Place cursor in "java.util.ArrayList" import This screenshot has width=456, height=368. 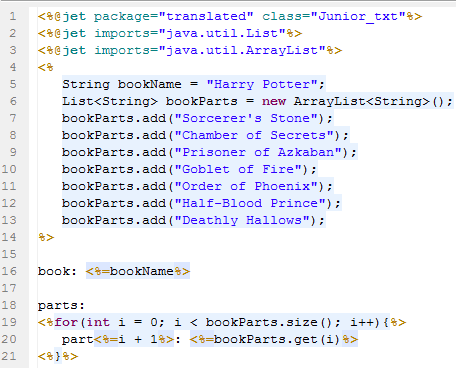click(242, 50)
